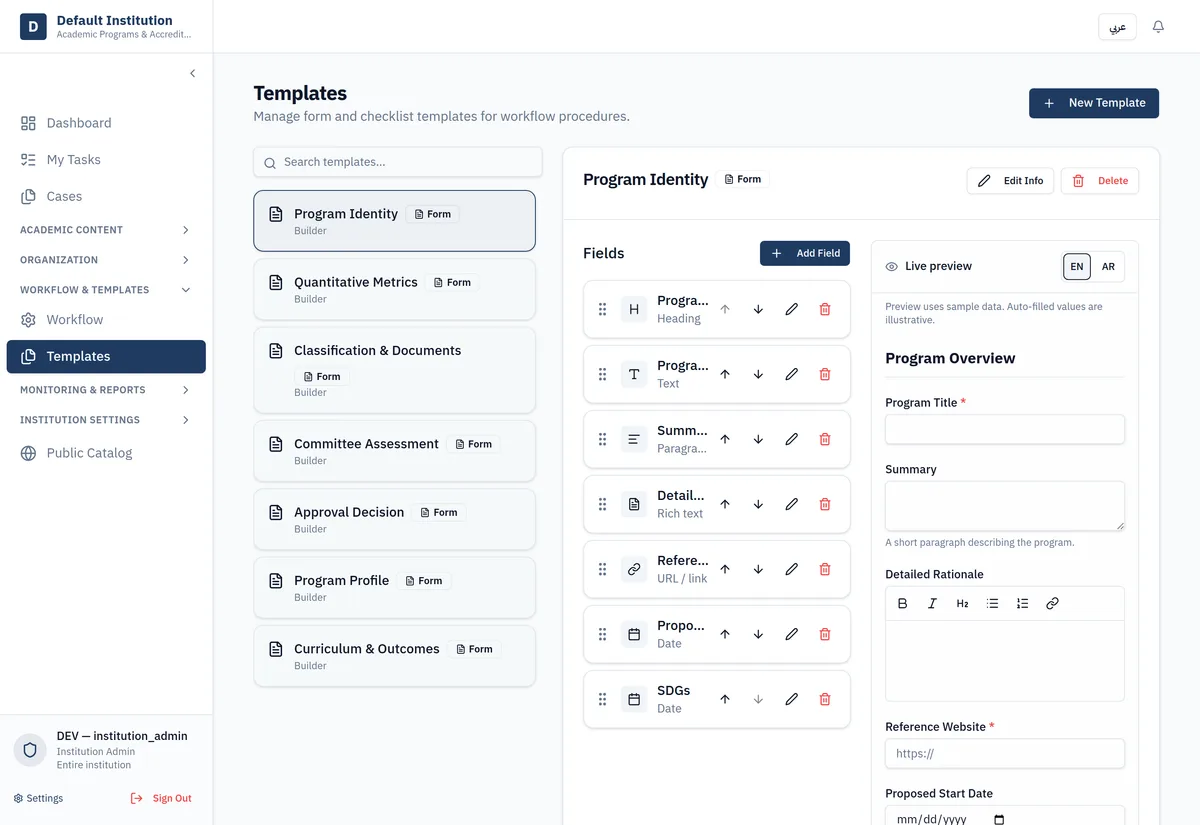The width and height of the screenshot is (1200, 825).
Task: Edit the SDGs field with pencil icon
Action: coord(791,699)
